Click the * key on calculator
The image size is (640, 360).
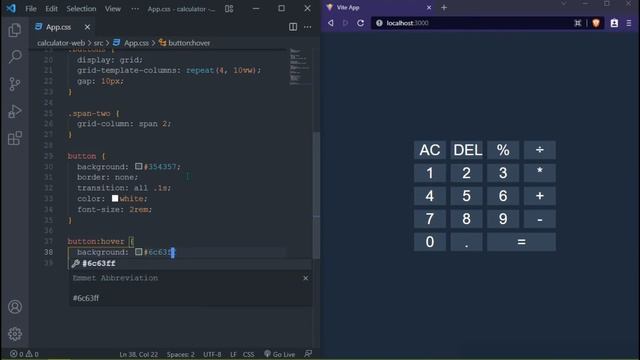point(540,173)
